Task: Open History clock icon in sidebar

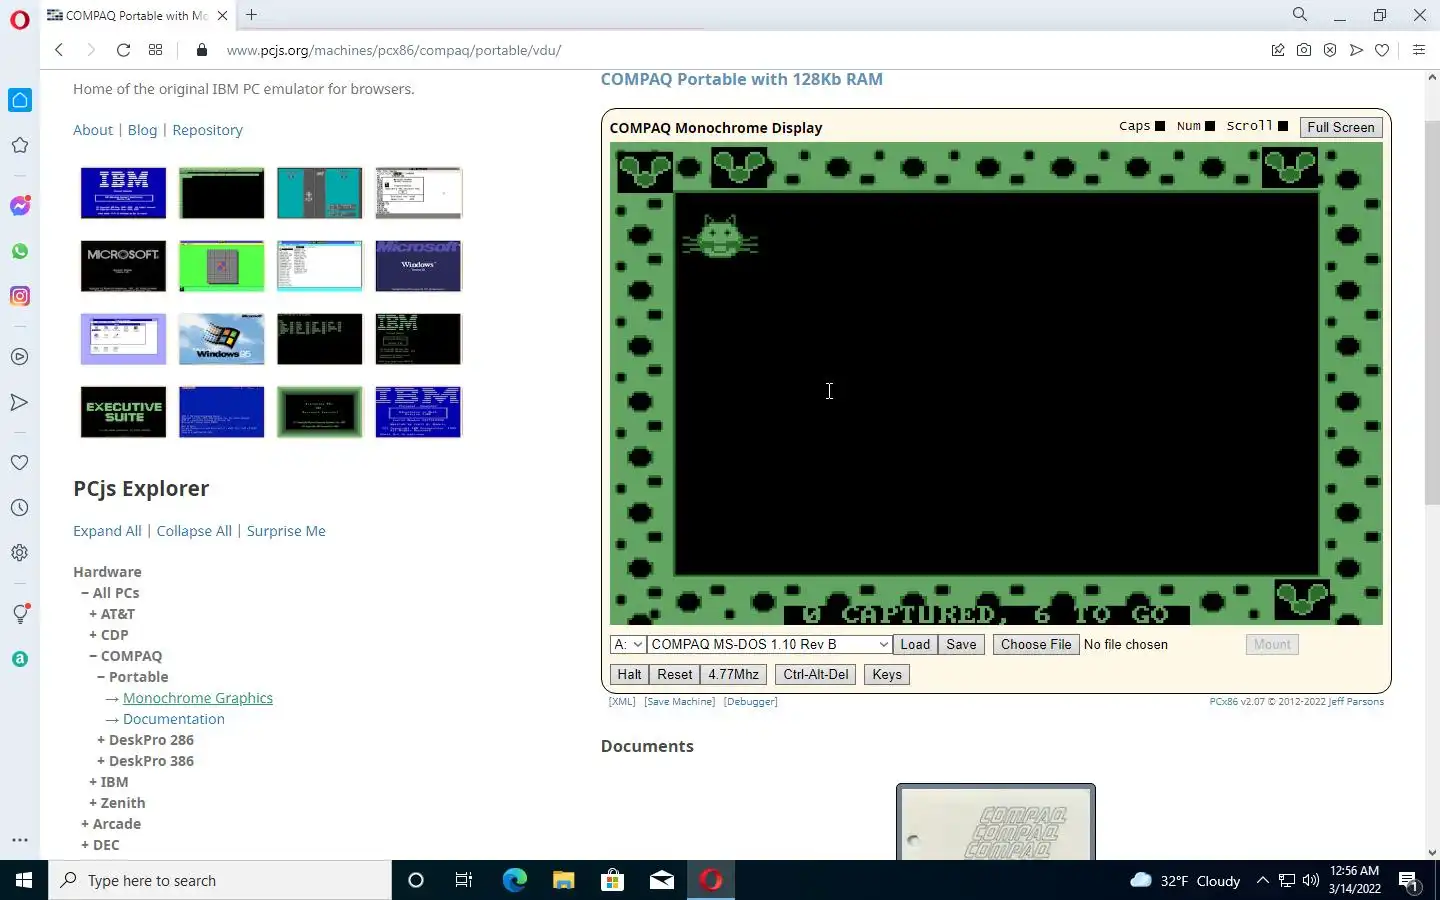Action: [x=20, y=507]
